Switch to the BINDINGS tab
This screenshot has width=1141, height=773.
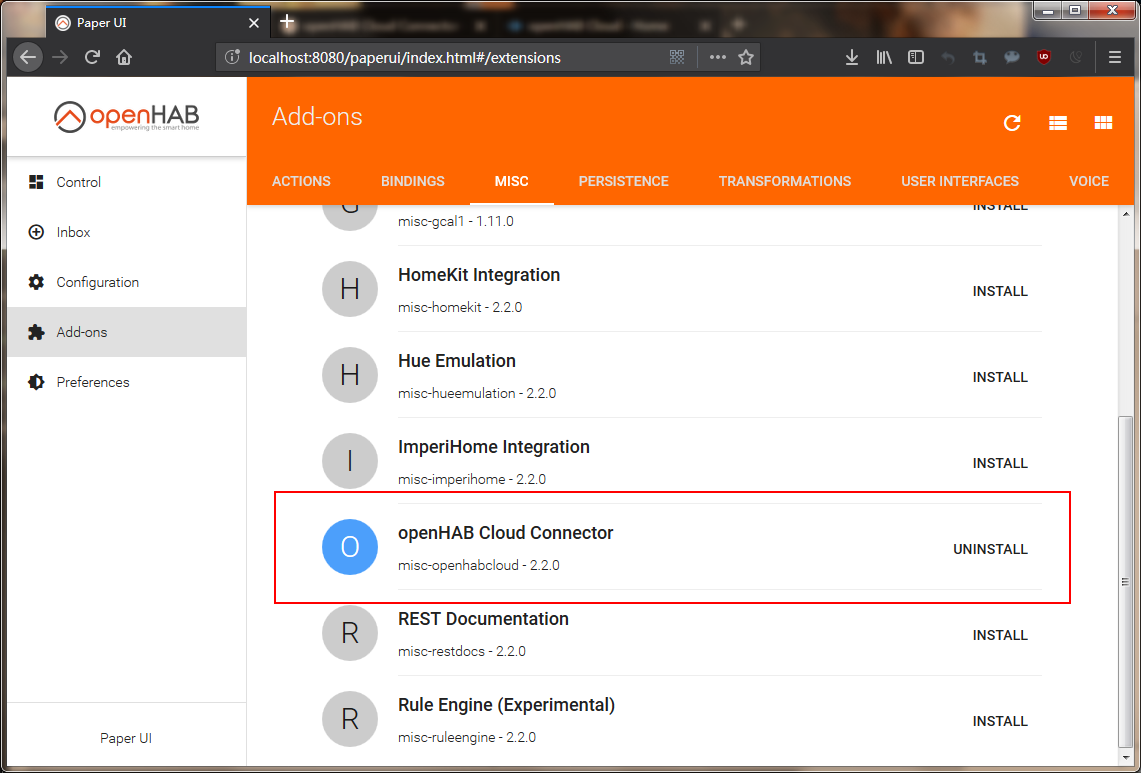click(413, 181)
